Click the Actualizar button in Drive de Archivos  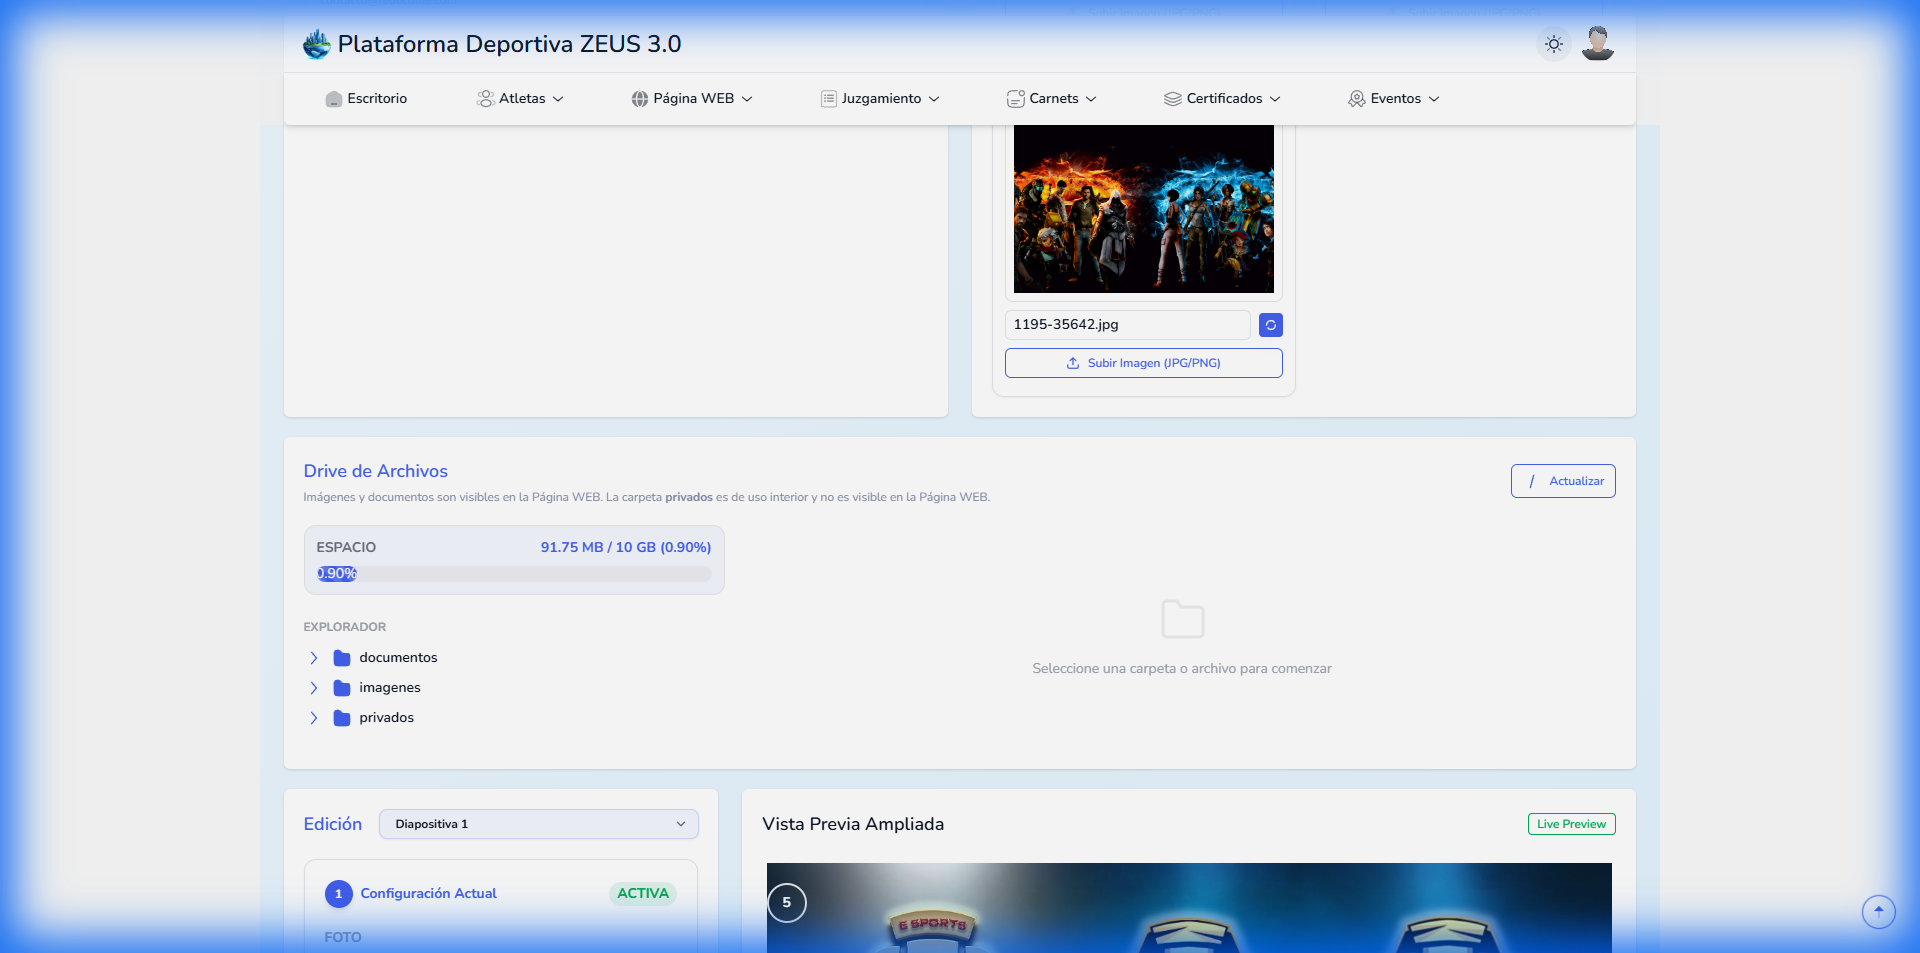(1563, 481)
